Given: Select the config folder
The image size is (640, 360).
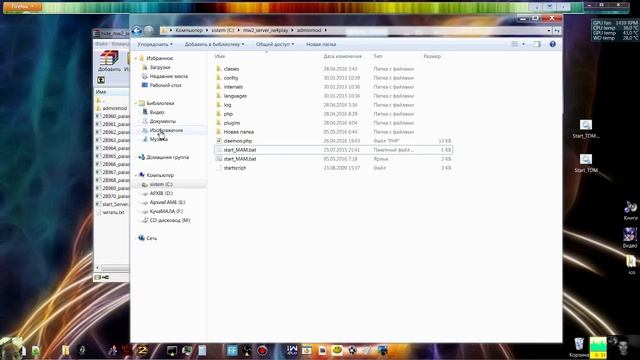Looking at the screenshot, I should point(231,78).
